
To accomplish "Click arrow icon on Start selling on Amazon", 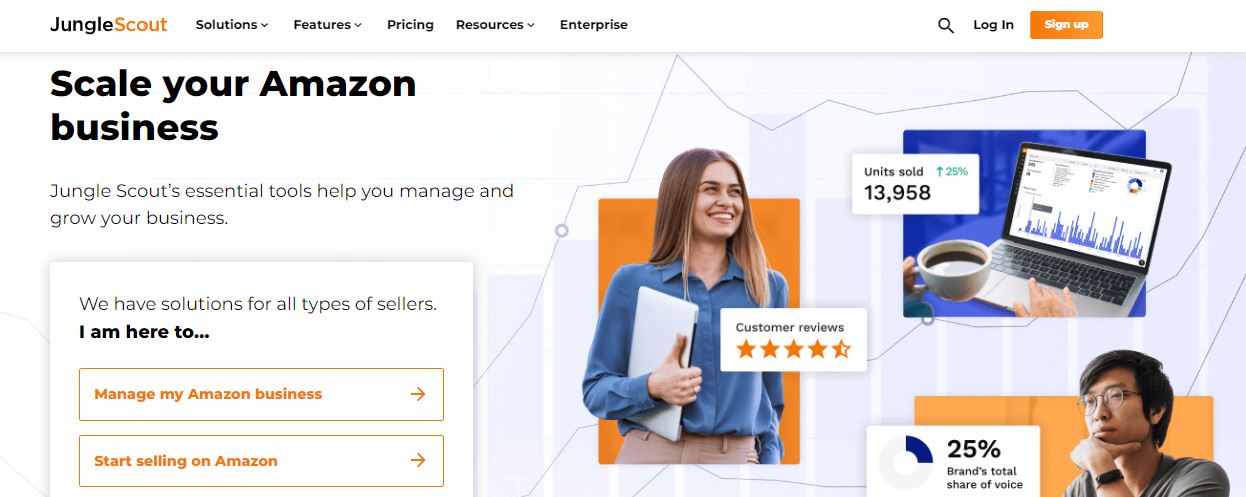I will click(x=418, y=461).
